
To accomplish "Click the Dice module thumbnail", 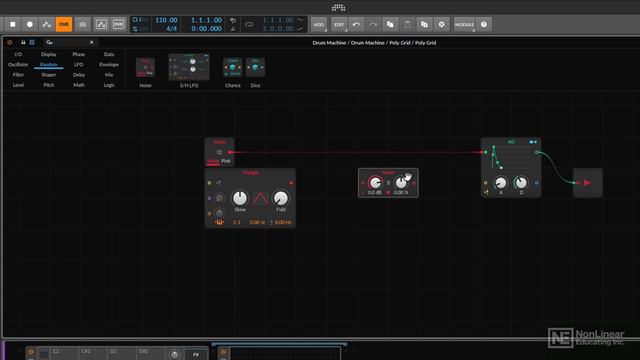I will 256,67.
